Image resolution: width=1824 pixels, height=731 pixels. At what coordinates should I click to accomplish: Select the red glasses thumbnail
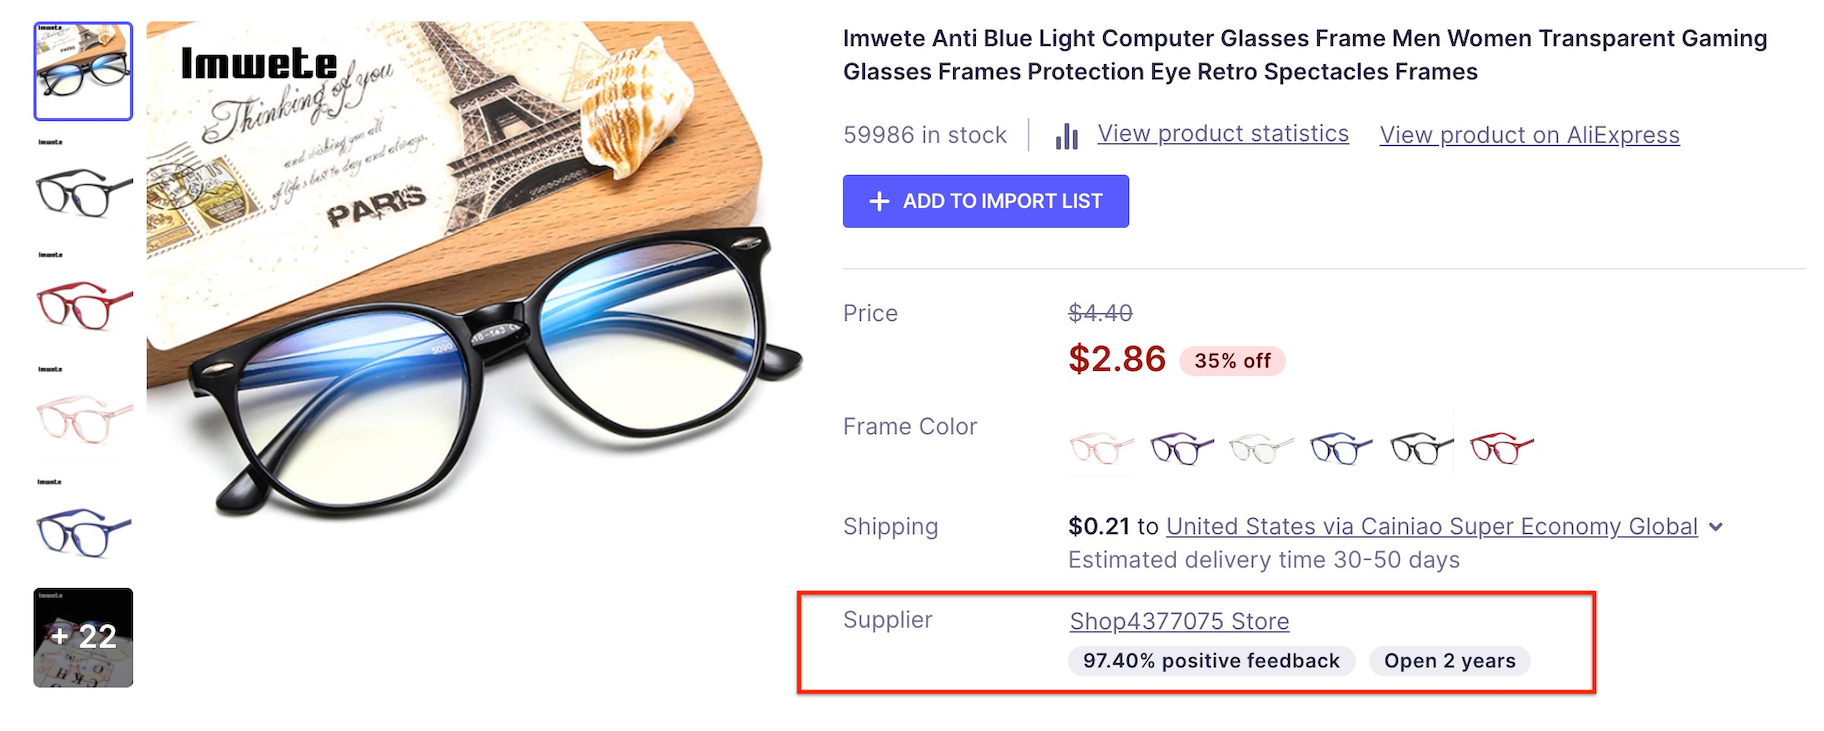pyautogui.click(x=83, y=304)
